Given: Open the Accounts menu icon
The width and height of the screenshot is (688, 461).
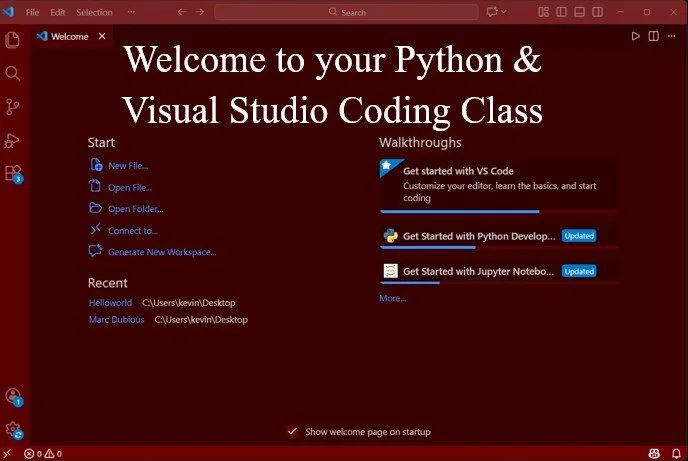Looking at the screenshot, I should click(13, 397).
